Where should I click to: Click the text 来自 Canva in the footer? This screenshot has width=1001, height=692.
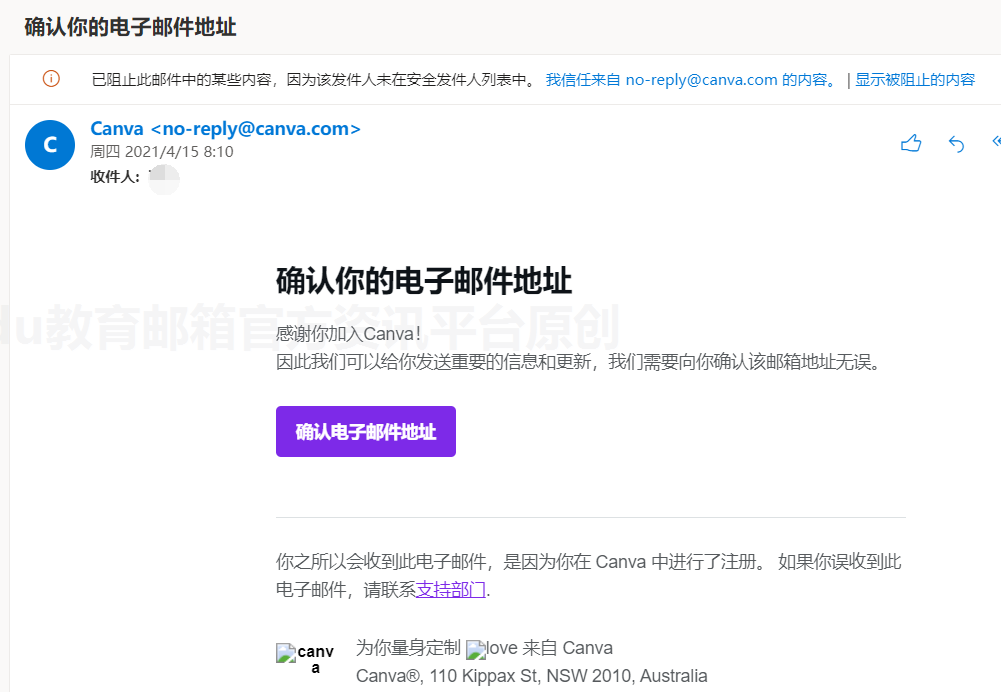tap(568, 648)
